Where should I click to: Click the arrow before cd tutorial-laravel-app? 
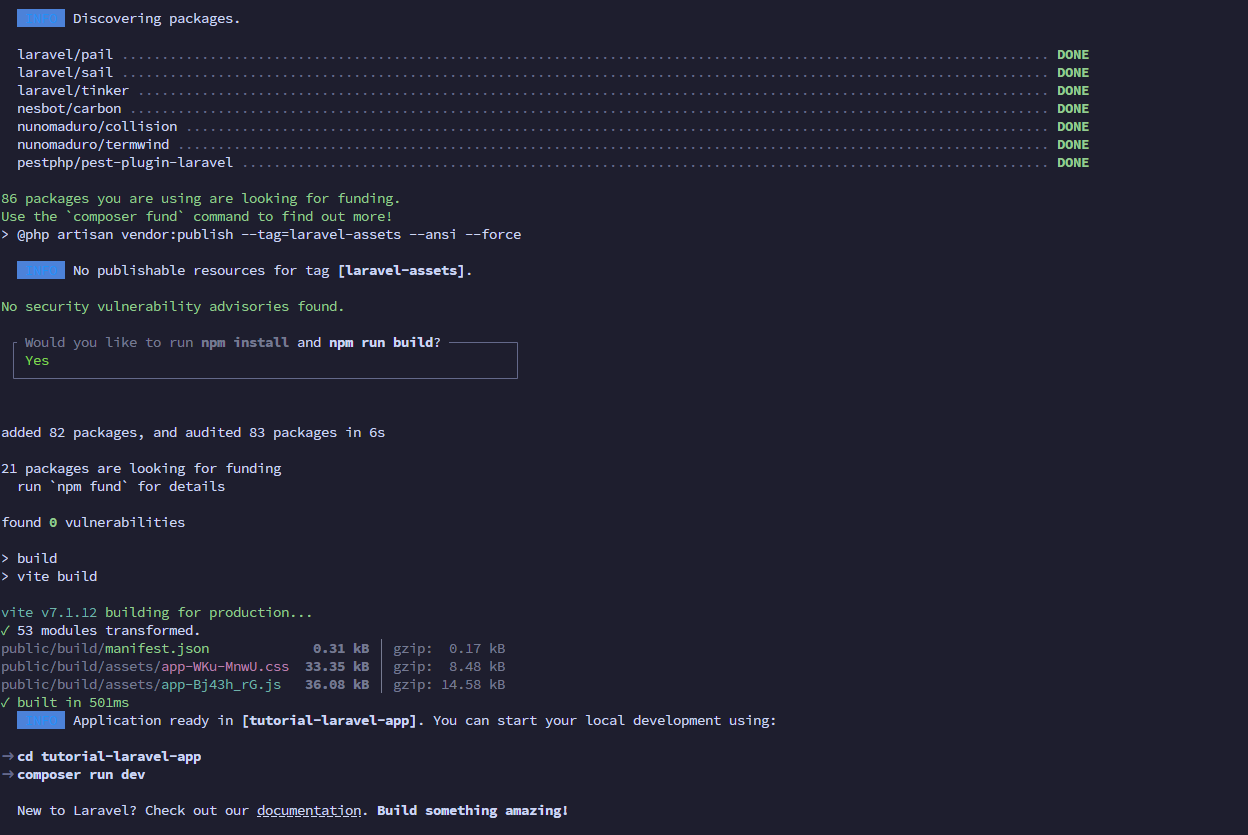7,757
